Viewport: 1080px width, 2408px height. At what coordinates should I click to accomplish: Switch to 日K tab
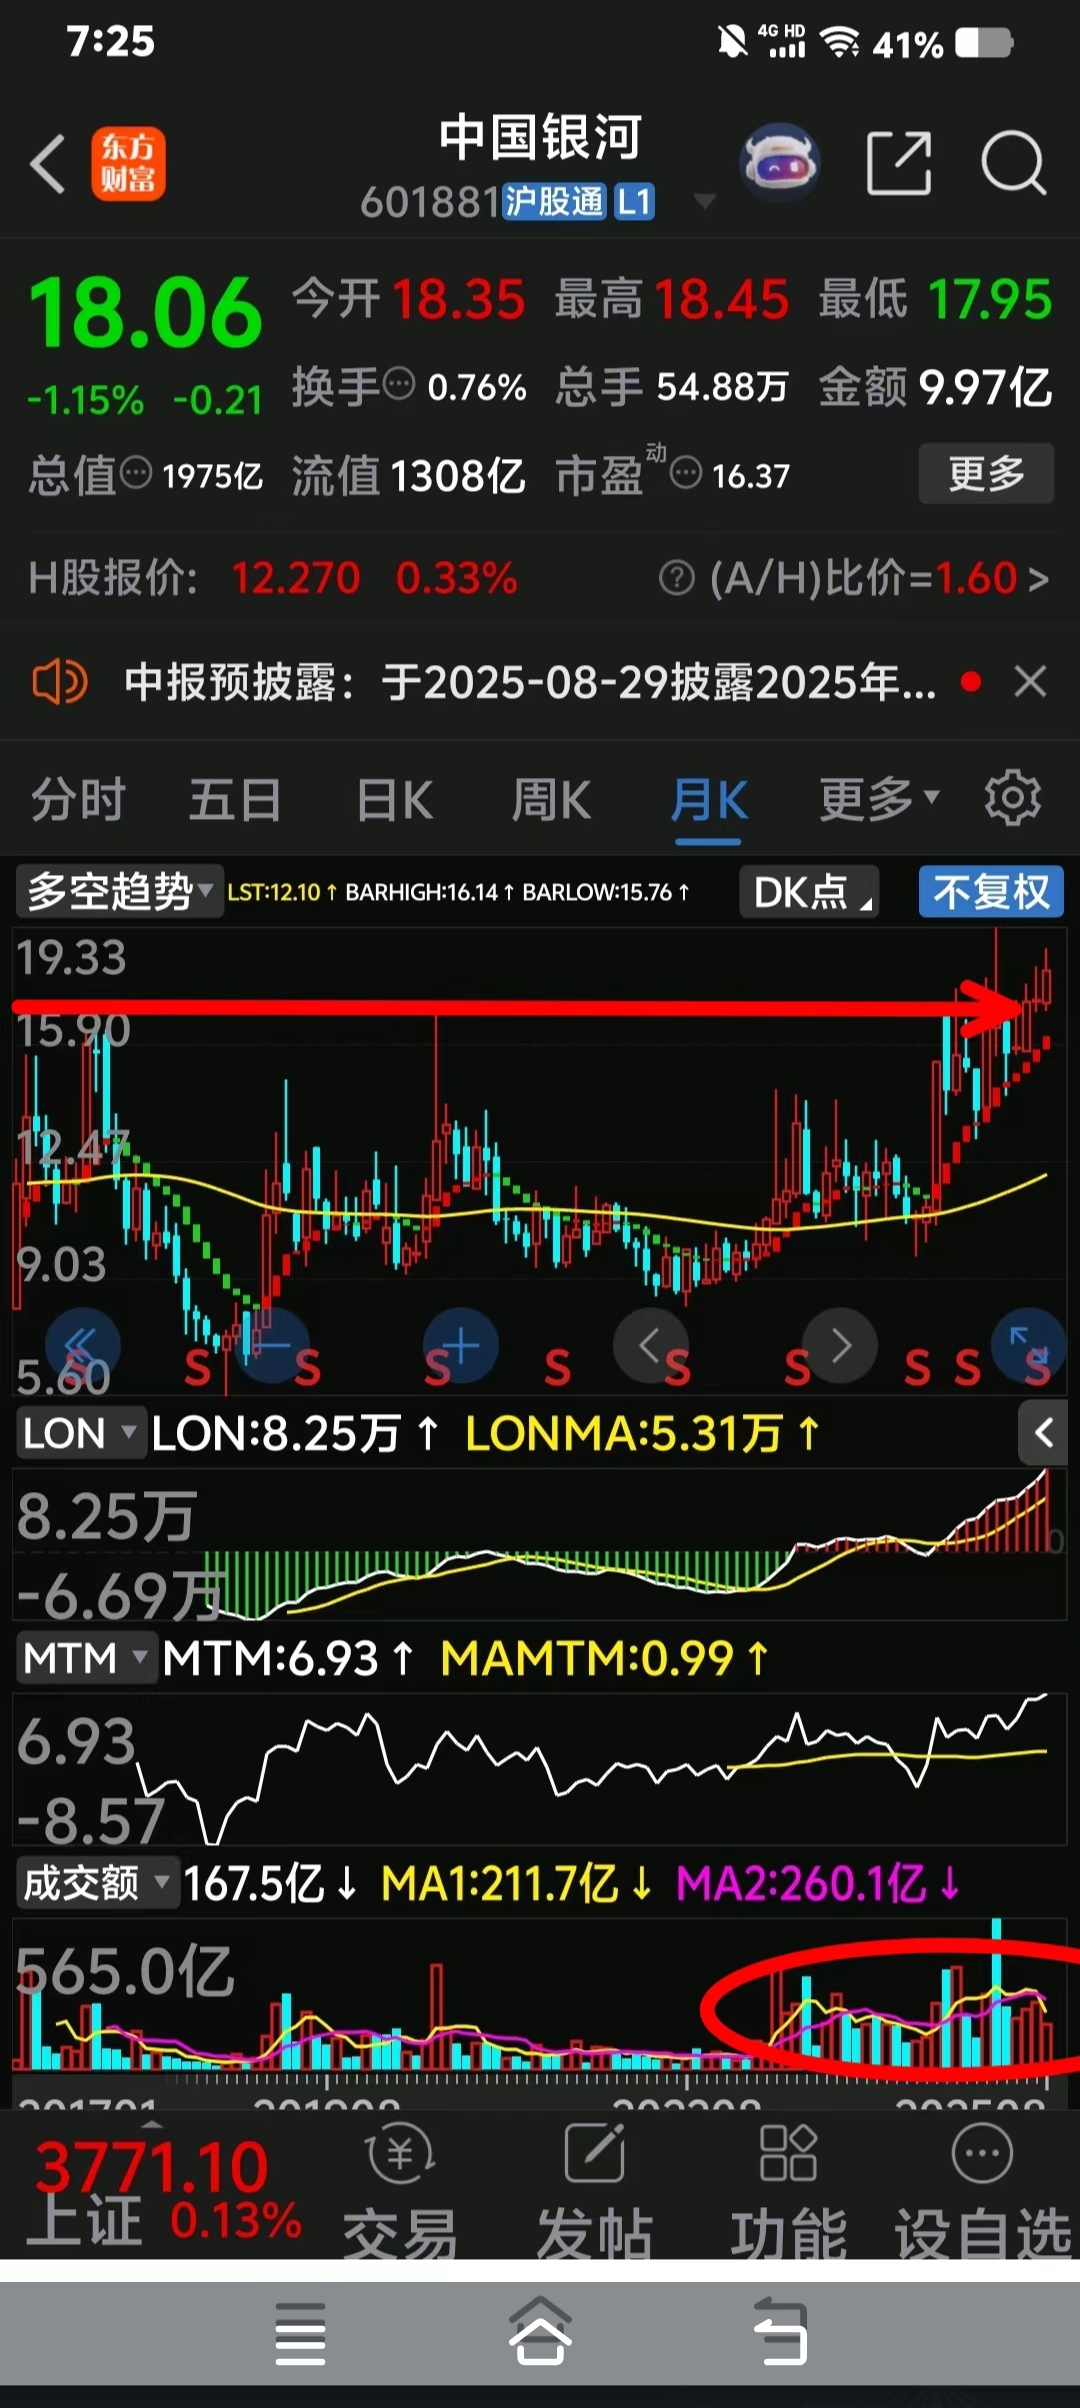tap(394, 800)
